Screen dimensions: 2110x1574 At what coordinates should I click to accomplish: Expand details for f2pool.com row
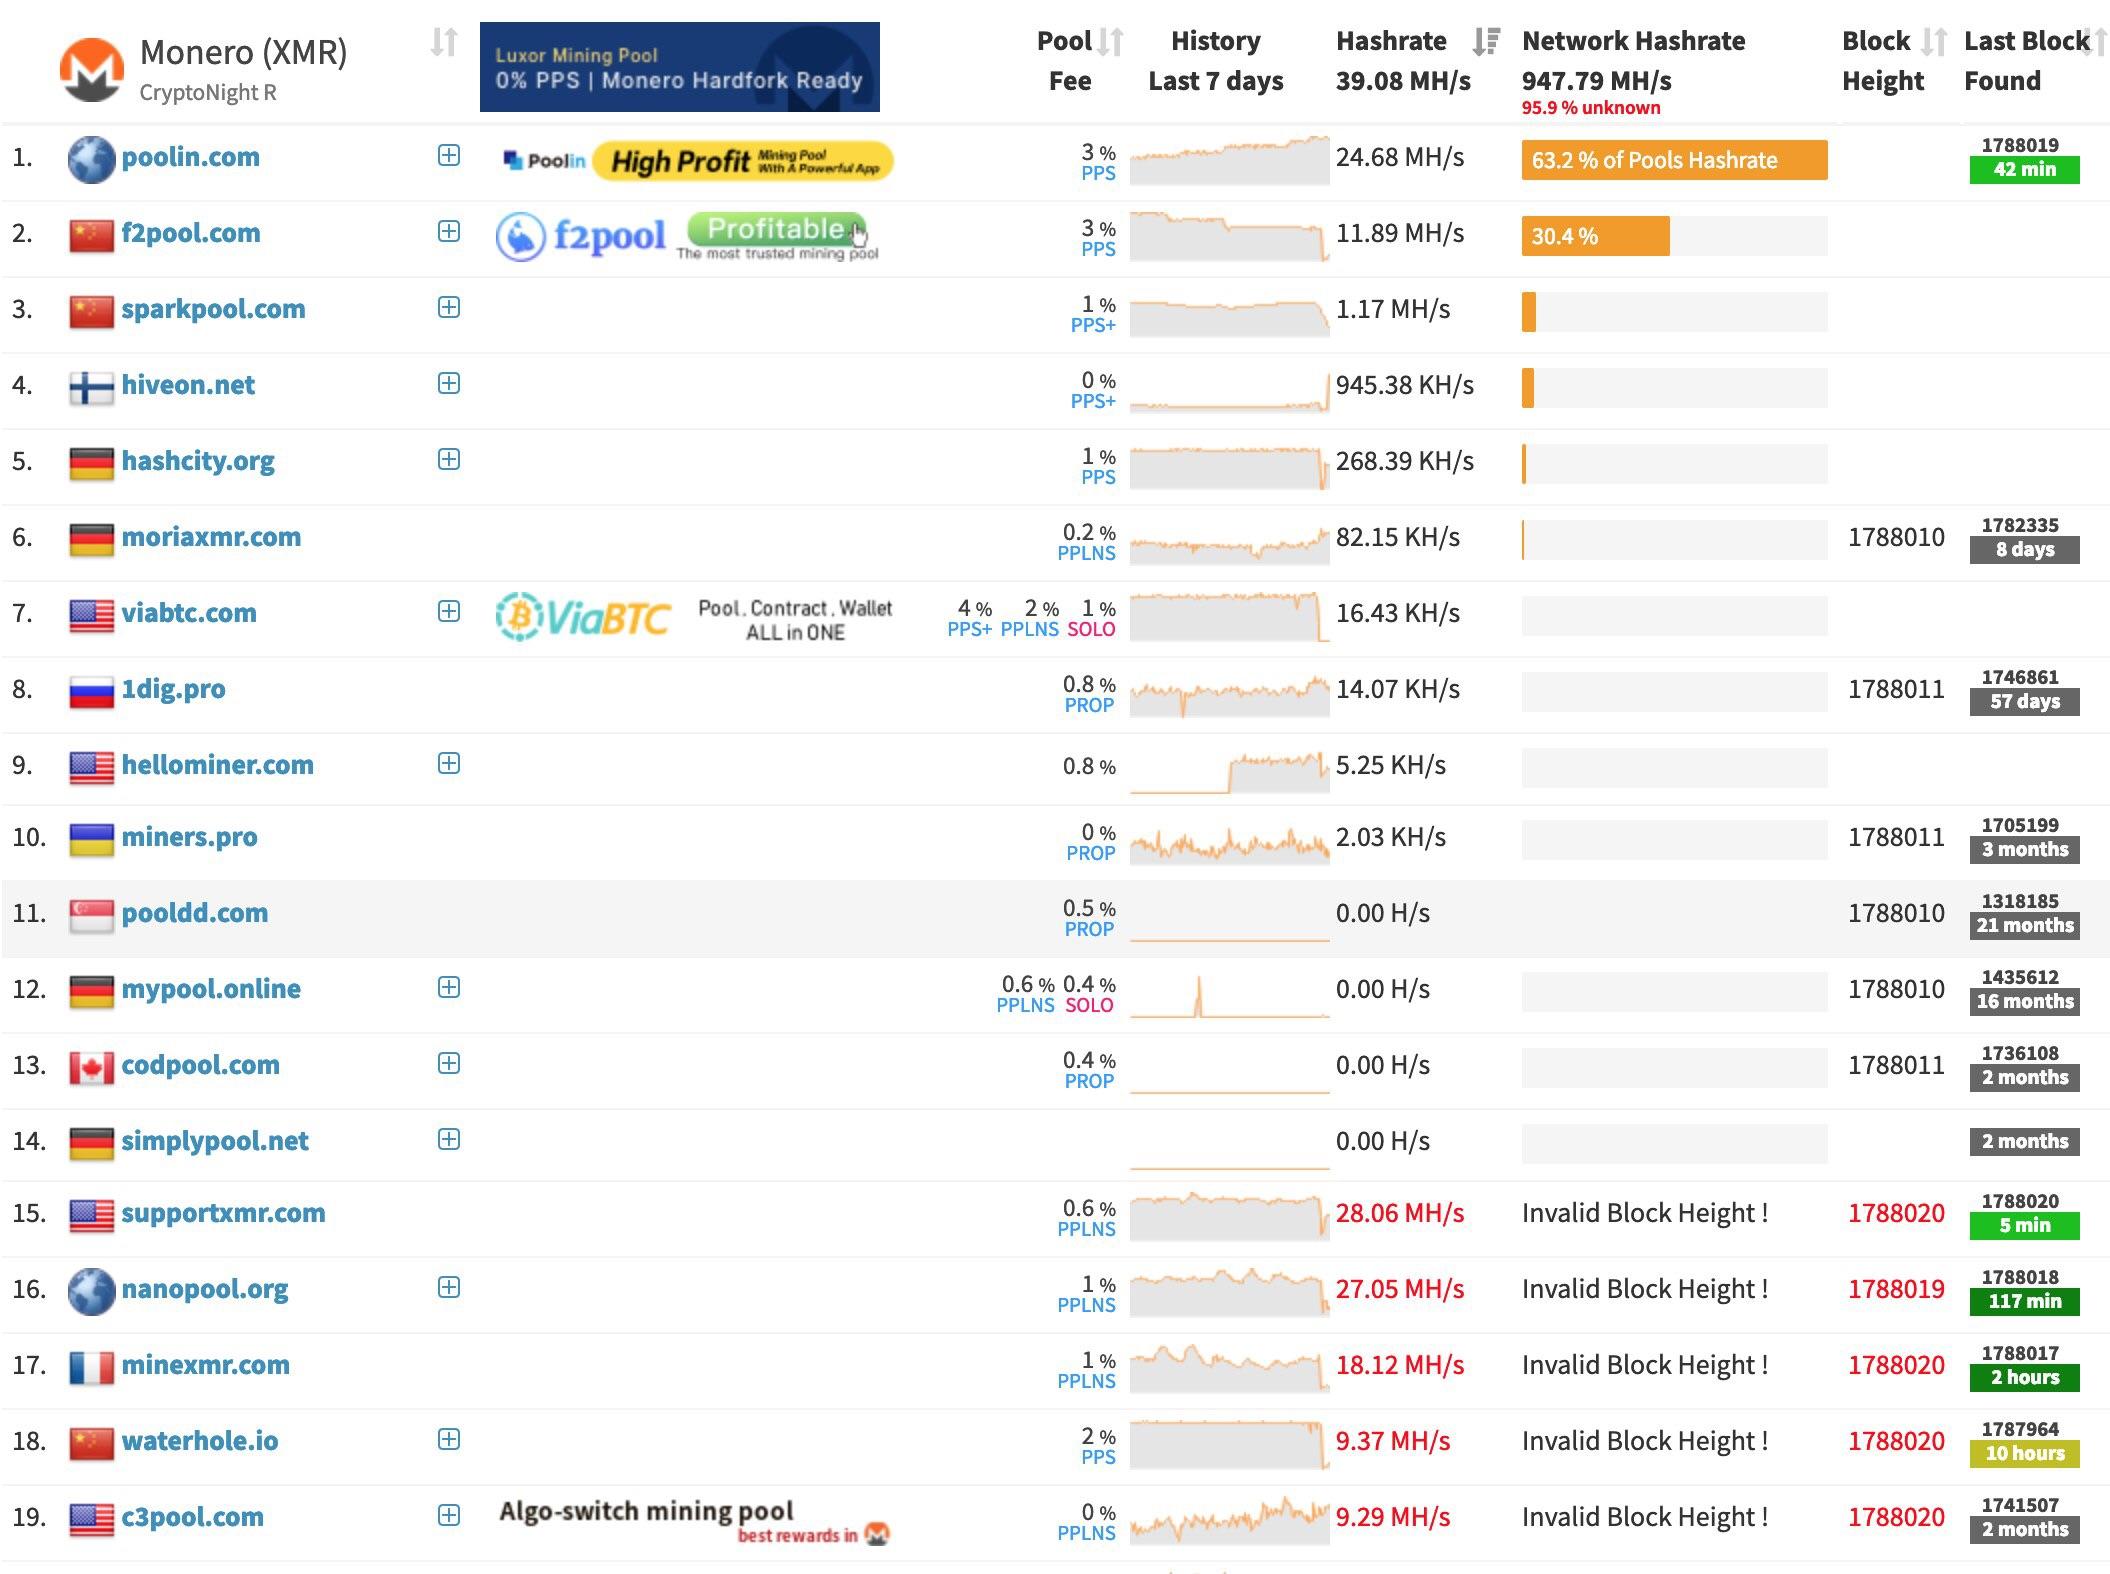coord(449,231)
